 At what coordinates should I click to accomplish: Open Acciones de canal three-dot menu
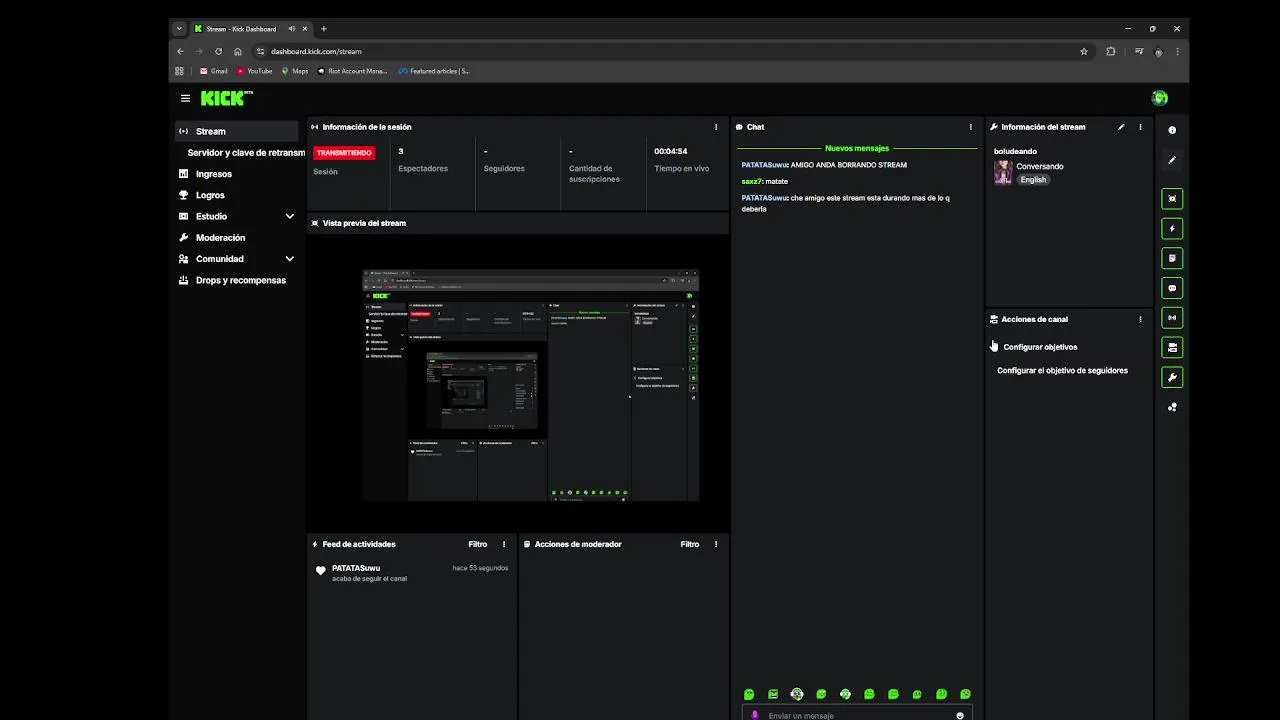[1140, 319]
